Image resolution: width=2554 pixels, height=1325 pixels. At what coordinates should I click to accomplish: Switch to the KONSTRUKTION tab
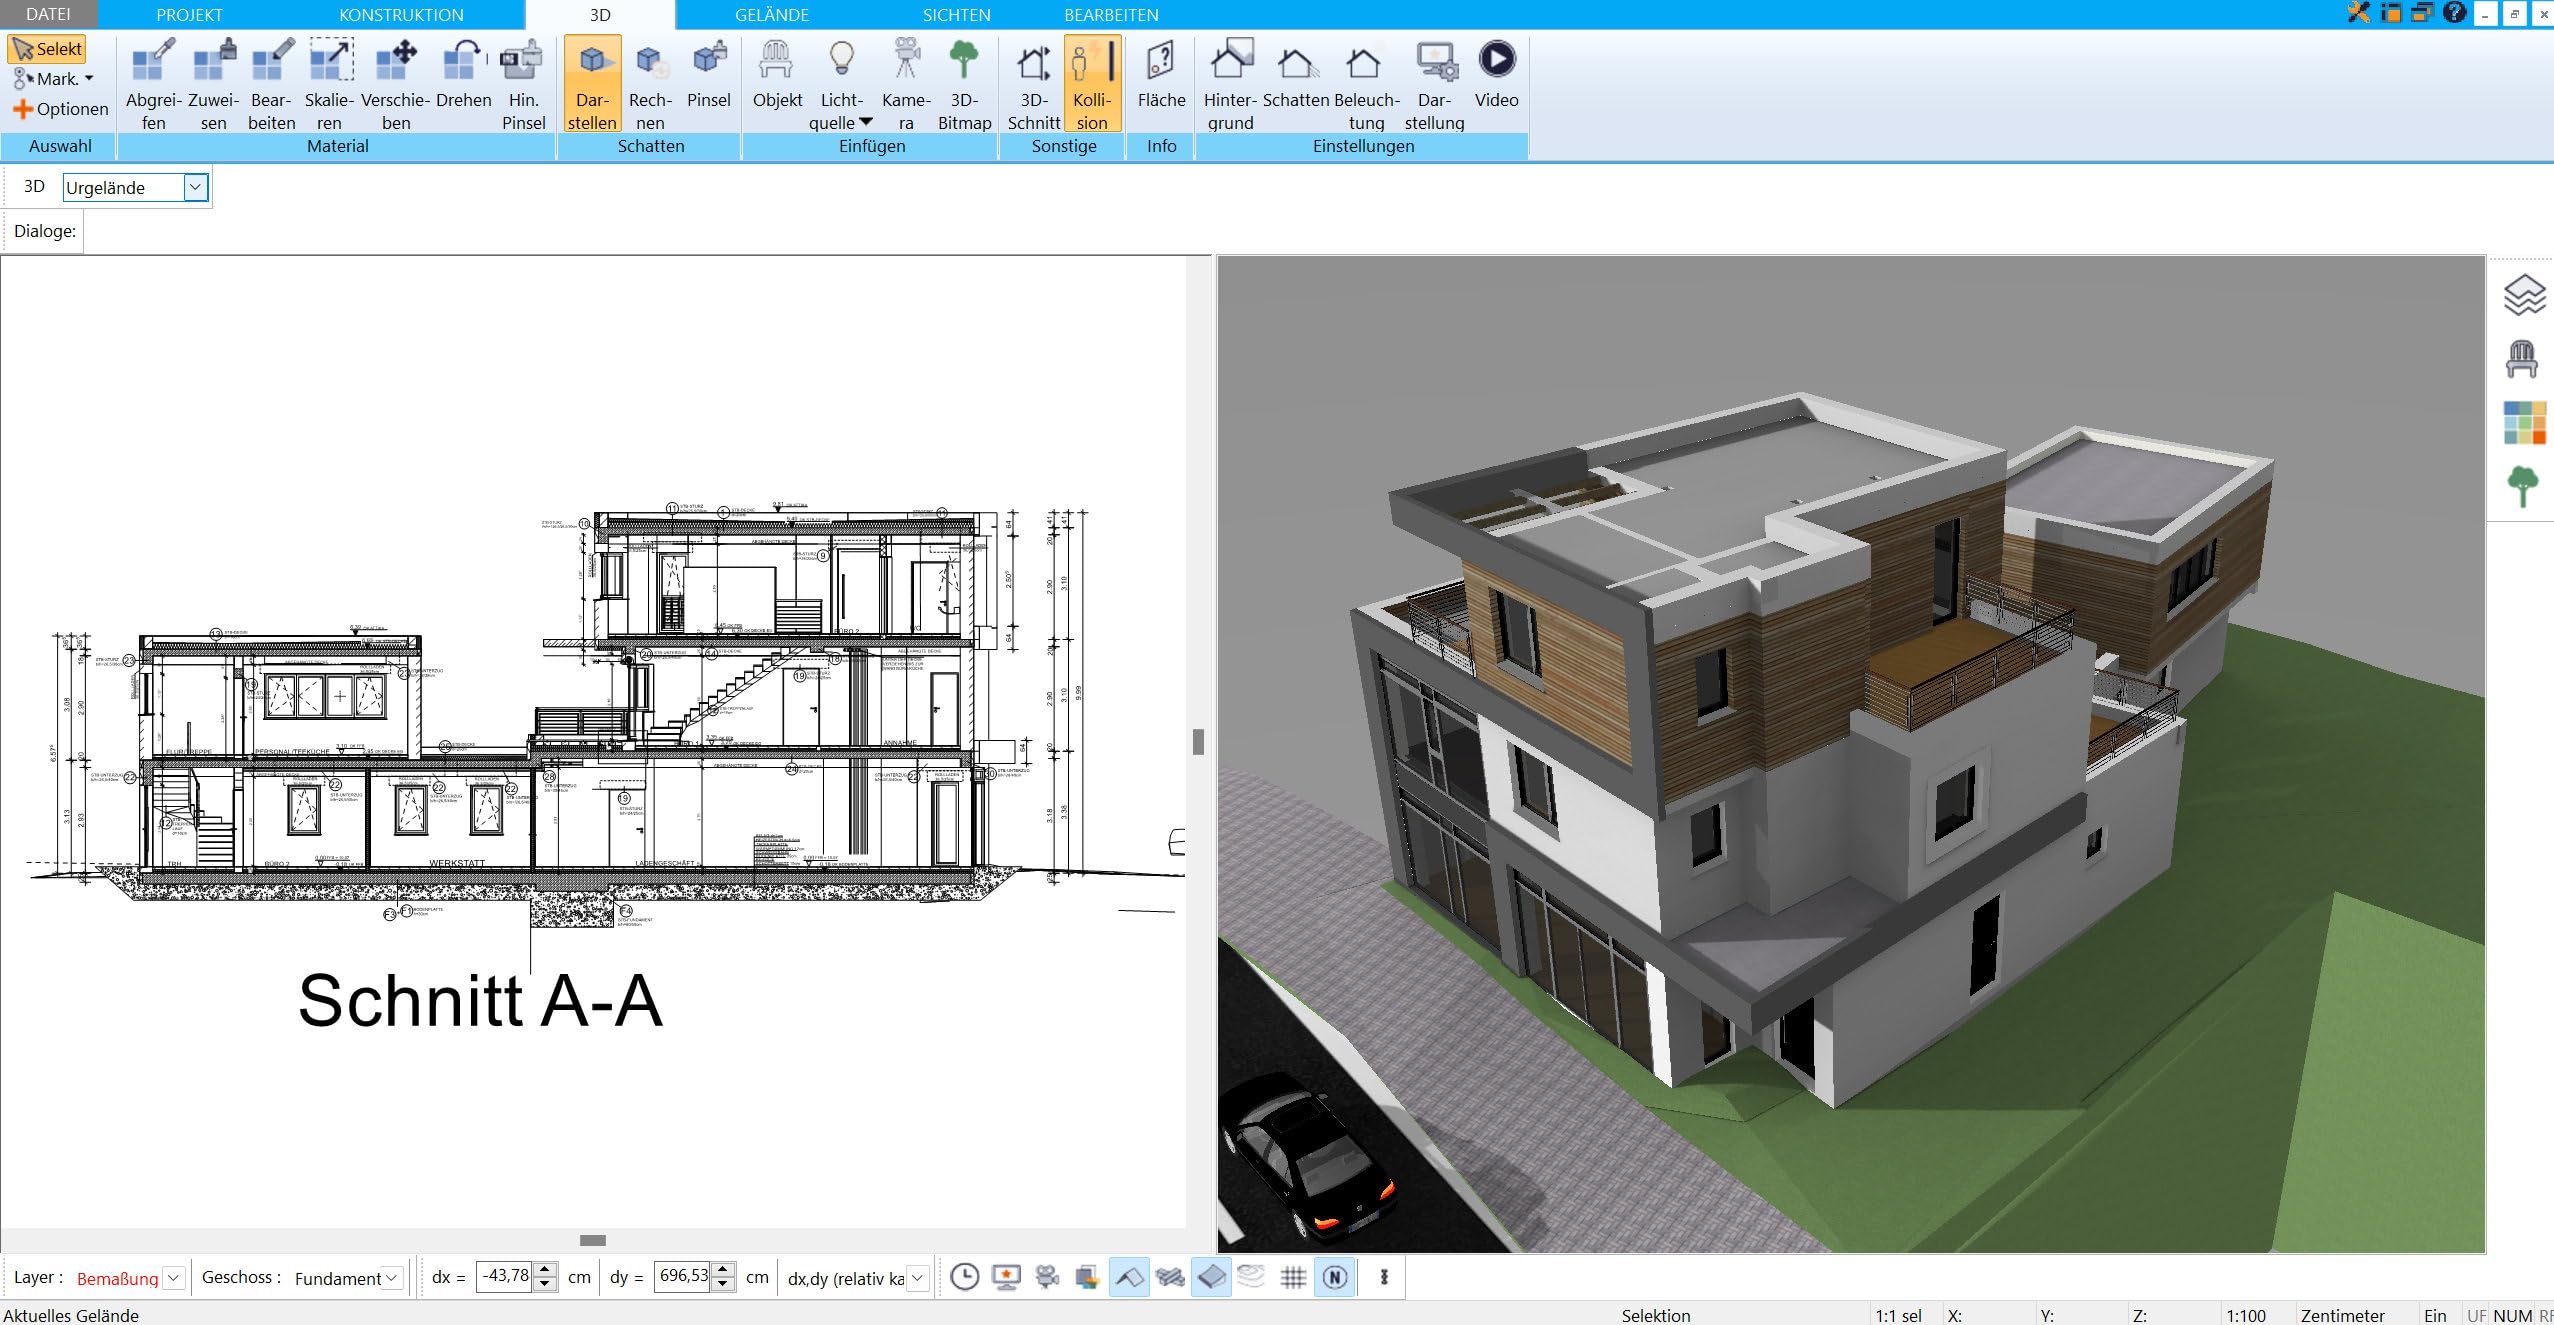pyautogui.click(x=401, y=15)
